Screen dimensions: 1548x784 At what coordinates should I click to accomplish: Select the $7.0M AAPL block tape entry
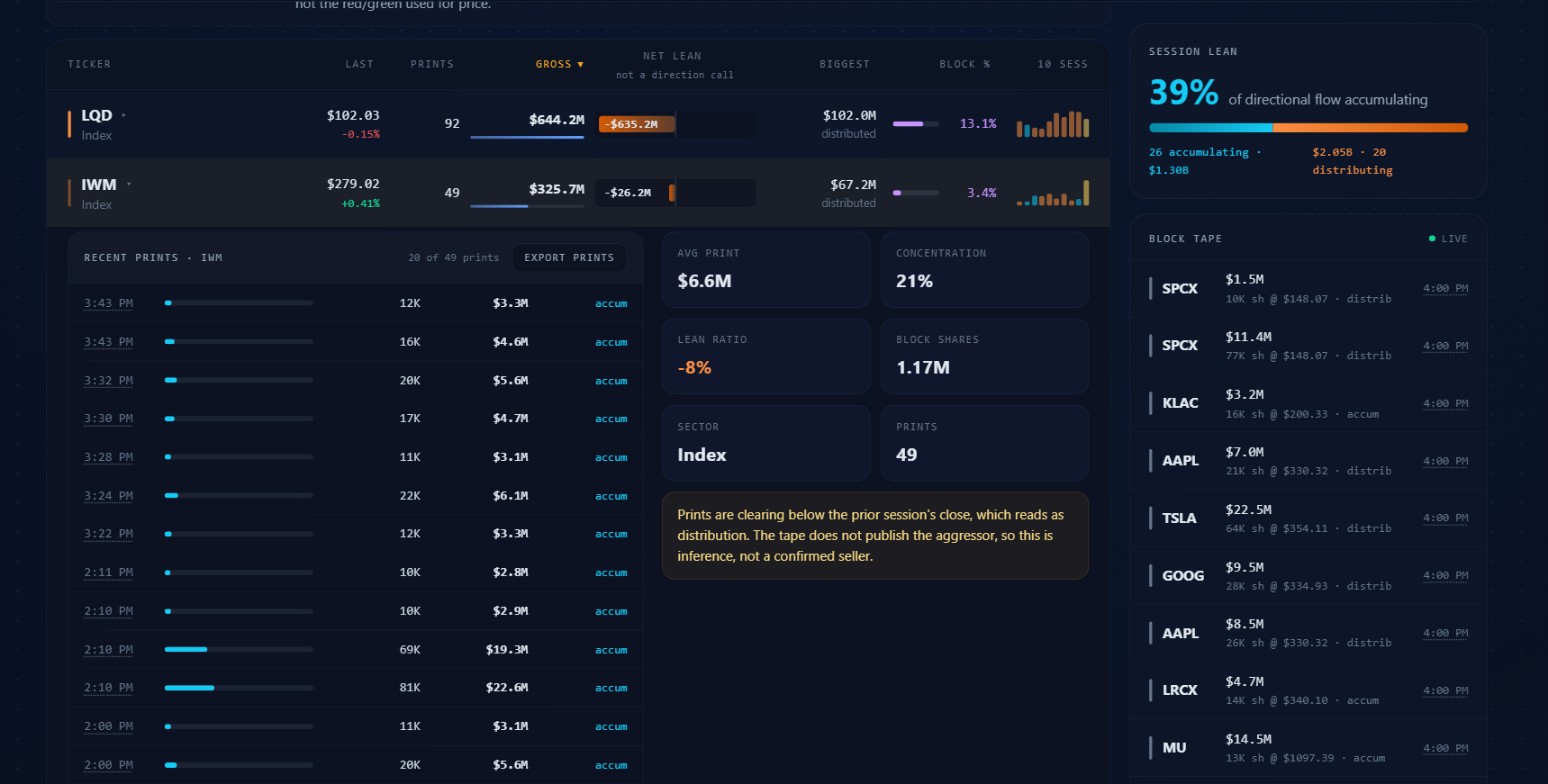pos(1309,461)
